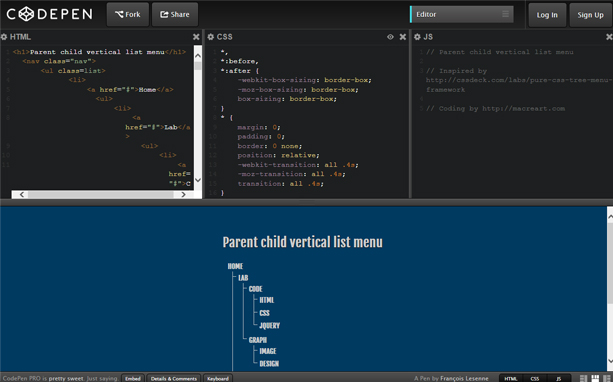Toggle the CSS compiled view eye icon
This screenshot has width=613, height=382.
pos(390,37)
